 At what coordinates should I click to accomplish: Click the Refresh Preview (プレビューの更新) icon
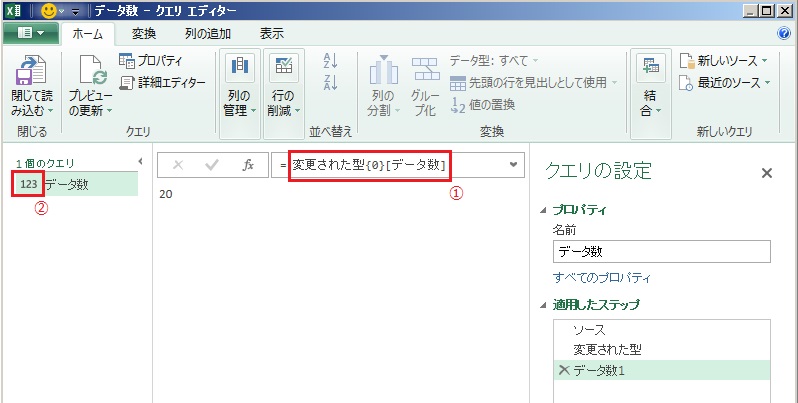(93, 70)
